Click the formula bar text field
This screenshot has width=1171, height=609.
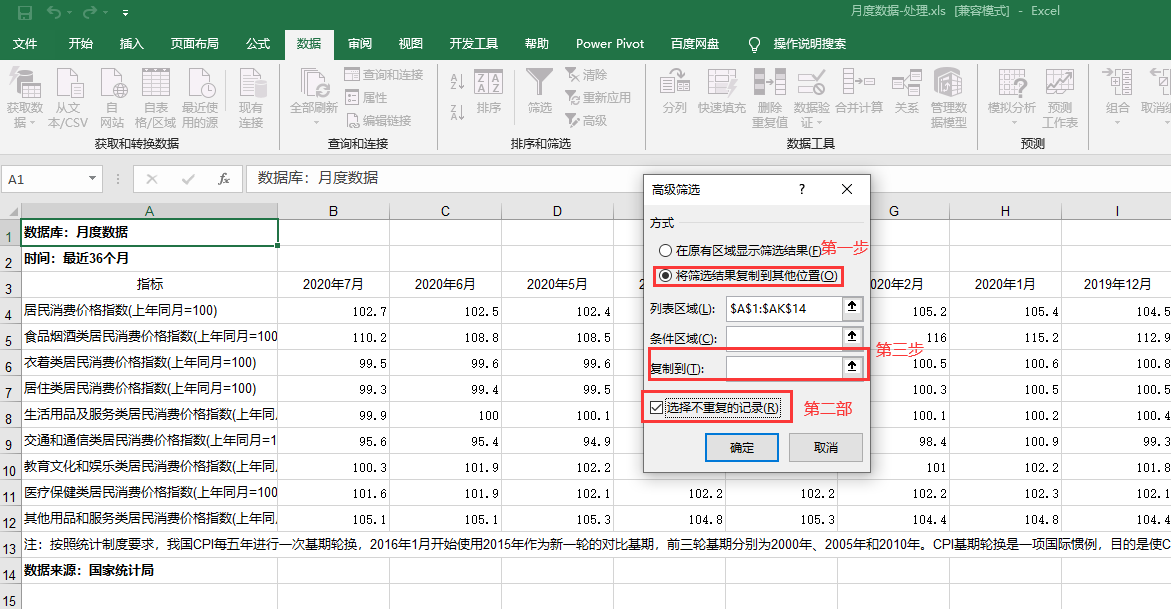point(709,179)
